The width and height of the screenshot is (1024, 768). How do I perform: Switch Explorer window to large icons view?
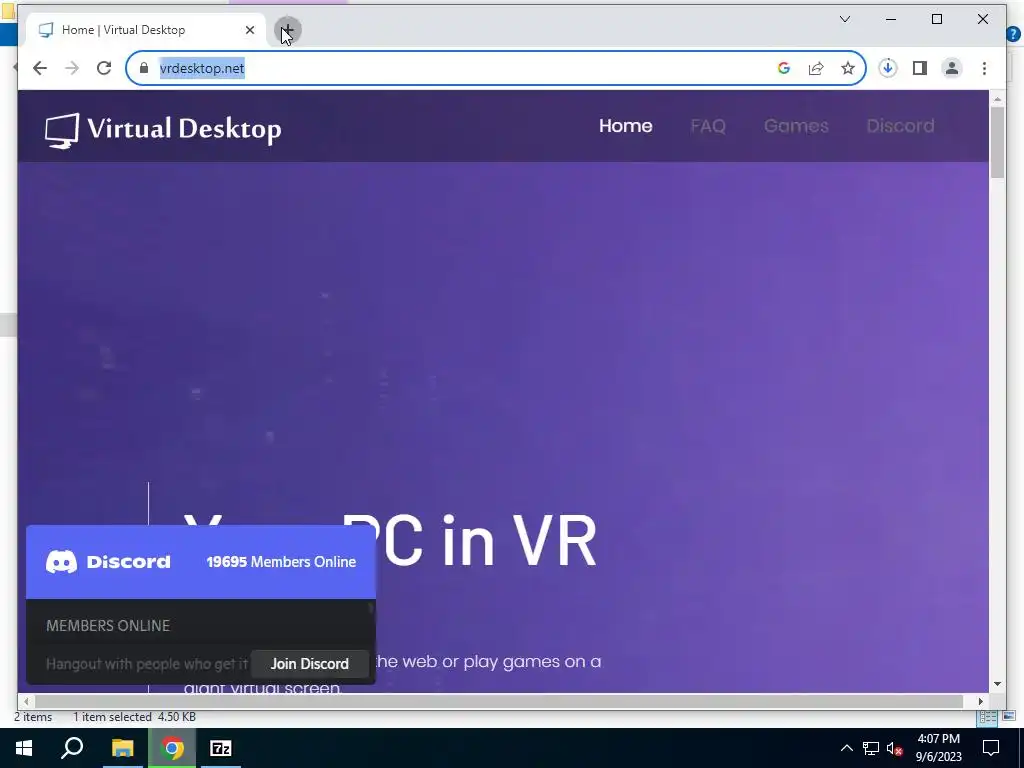point(1008,718)
